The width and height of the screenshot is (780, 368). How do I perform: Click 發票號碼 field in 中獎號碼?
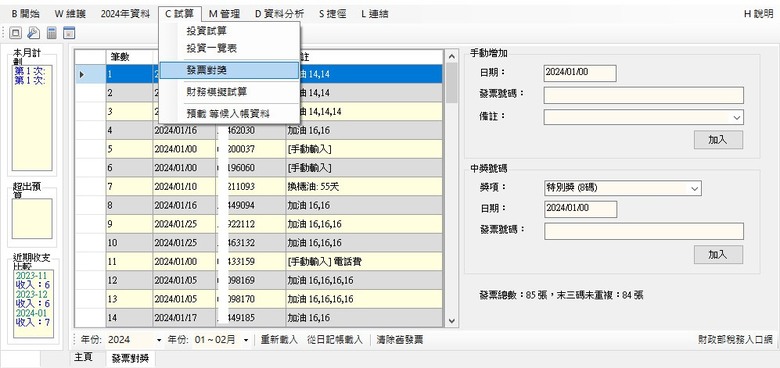click(x=644, y=231)
